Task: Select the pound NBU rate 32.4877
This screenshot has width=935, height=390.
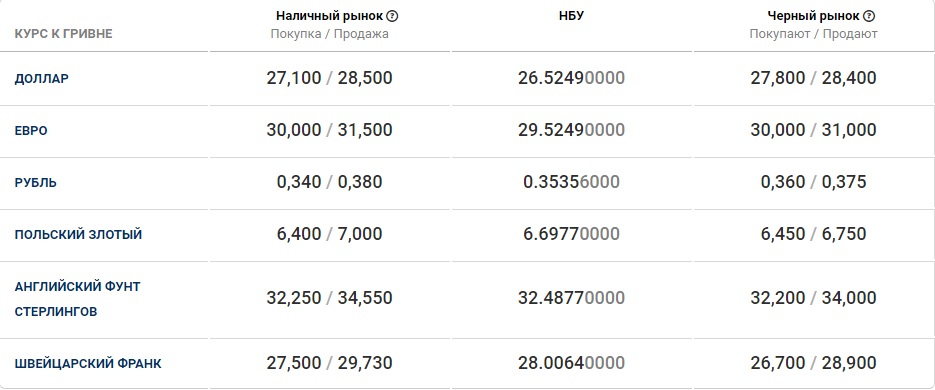Action: pyautogui.click(x=571, y=298)
